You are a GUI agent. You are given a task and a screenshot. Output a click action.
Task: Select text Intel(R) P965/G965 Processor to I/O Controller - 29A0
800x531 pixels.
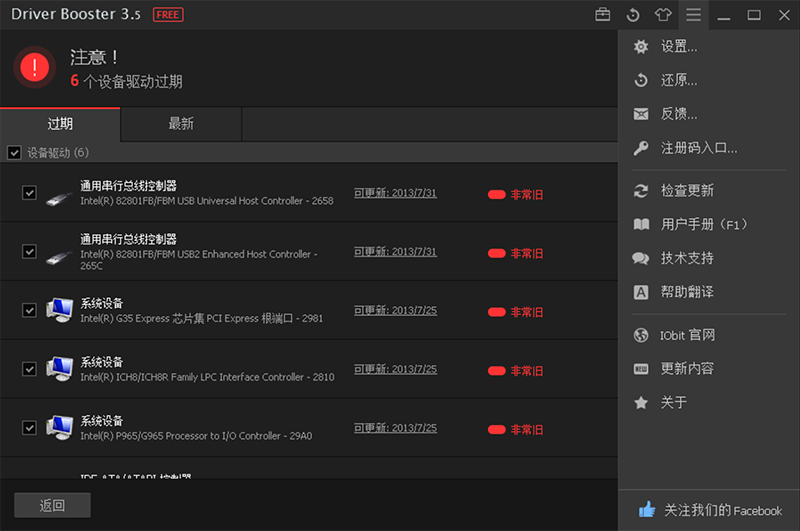(x=196, y=436)
